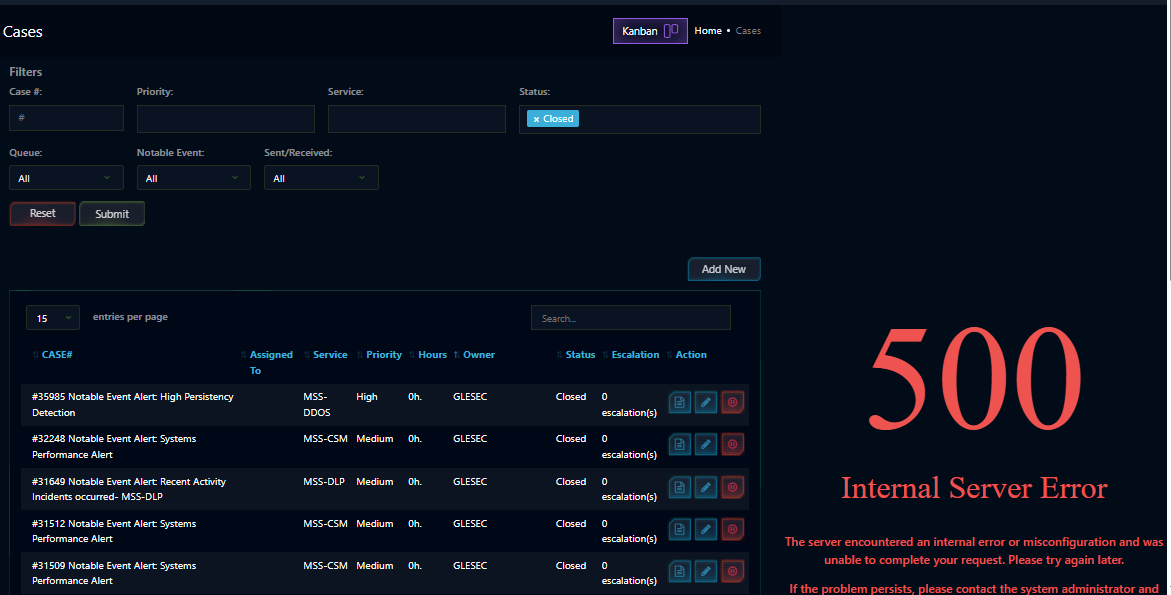Open the Sent/Received dropdown
Image resolution: width=1171 pixels, height=595 pixels.
point(321,178)
